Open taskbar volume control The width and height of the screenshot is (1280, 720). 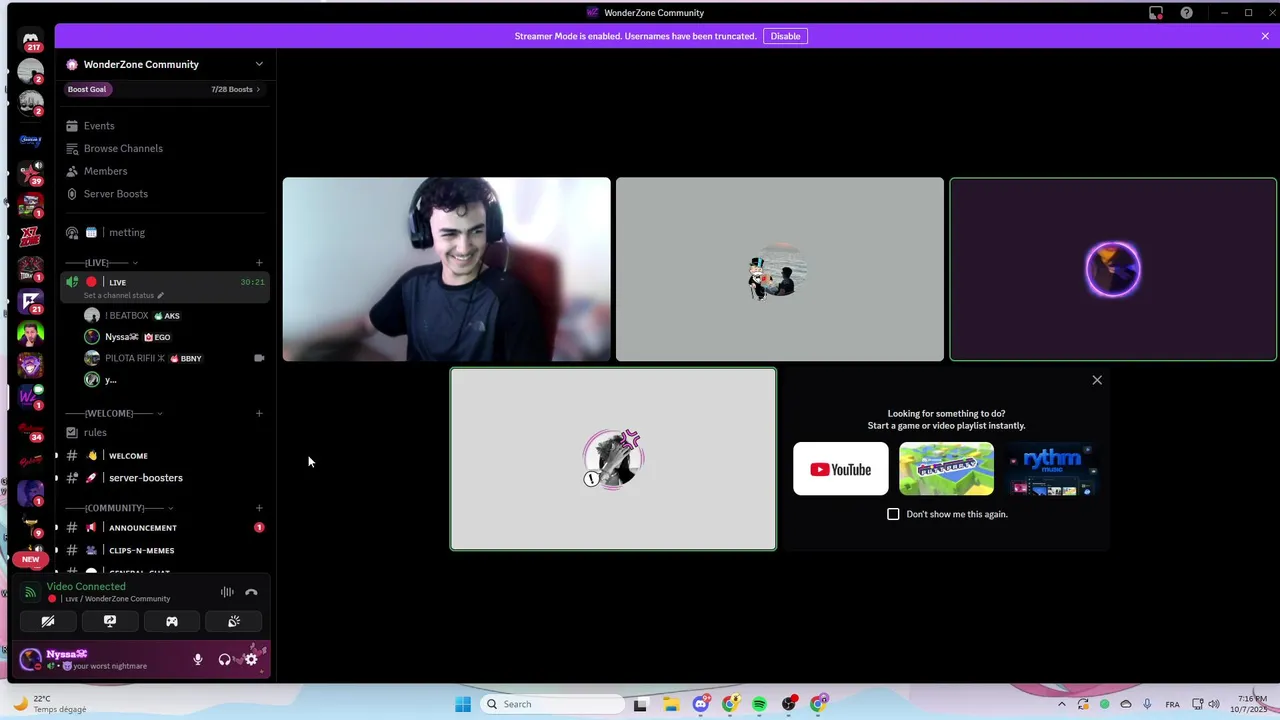coord(1215,704)
